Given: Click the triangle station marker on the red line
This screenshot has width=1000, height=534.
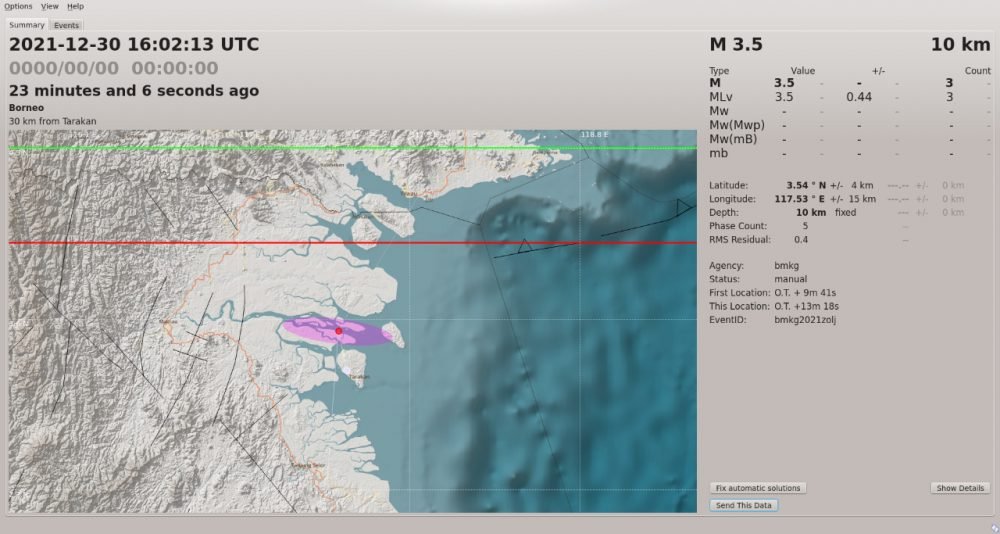Looking at the screenshot, I should click(x=523, y=245).
